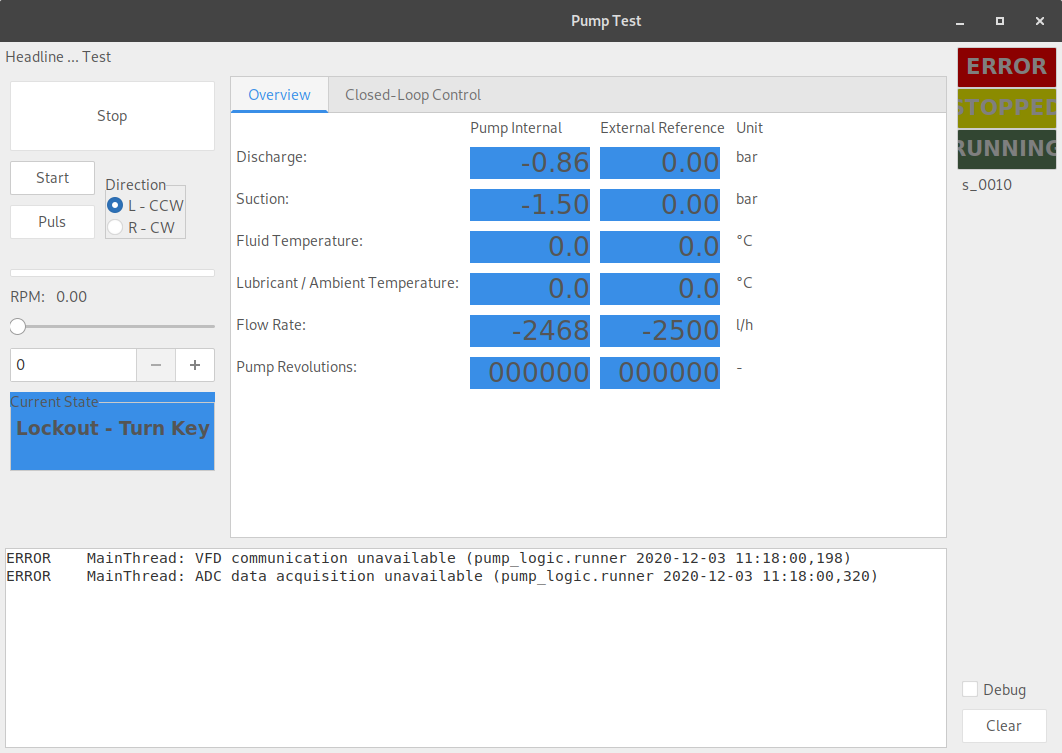Viewport: 1062px width, 753px height.
Task: Click the Lubricant / Ambient Temperature internal value
Action: pos(530,289)
